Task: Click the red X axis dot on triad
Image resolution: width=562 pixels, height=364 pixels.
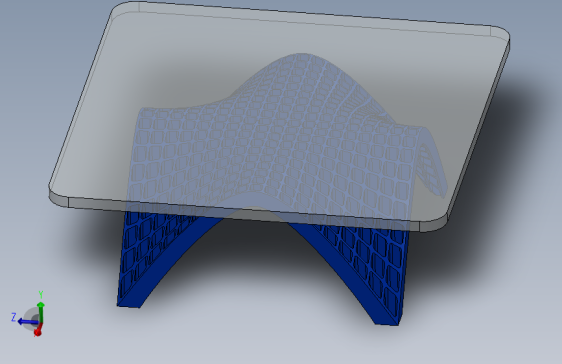Action: [38, 332]
